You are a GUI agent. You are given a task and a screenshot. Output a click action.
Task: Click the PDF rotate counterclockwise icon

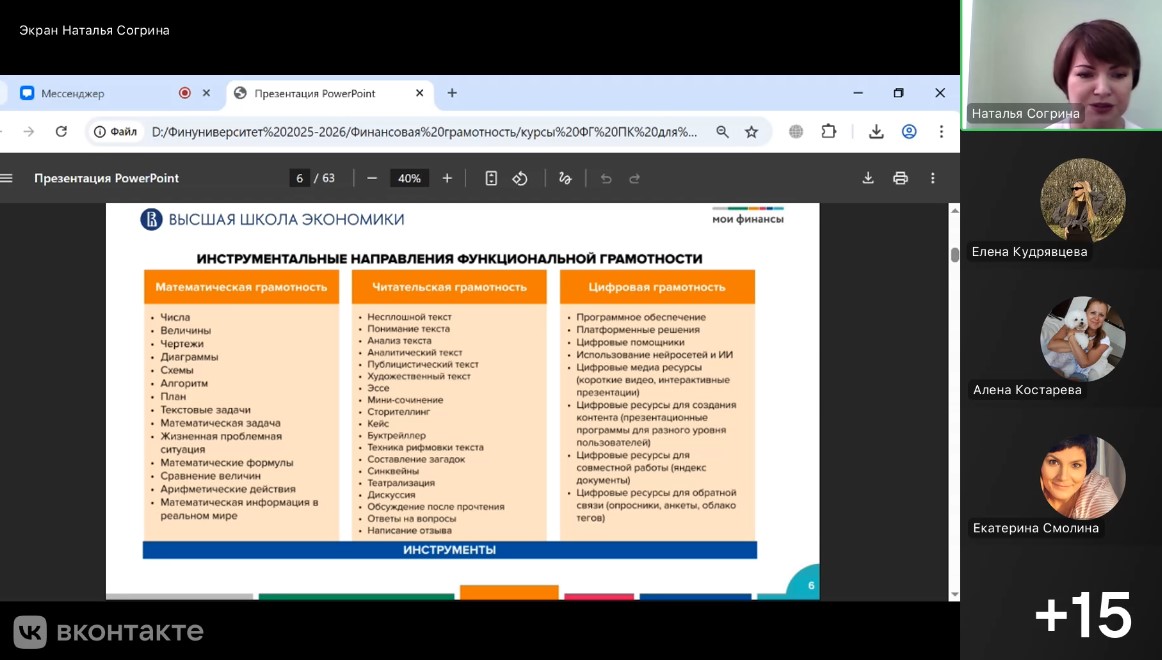pos(520,178)
